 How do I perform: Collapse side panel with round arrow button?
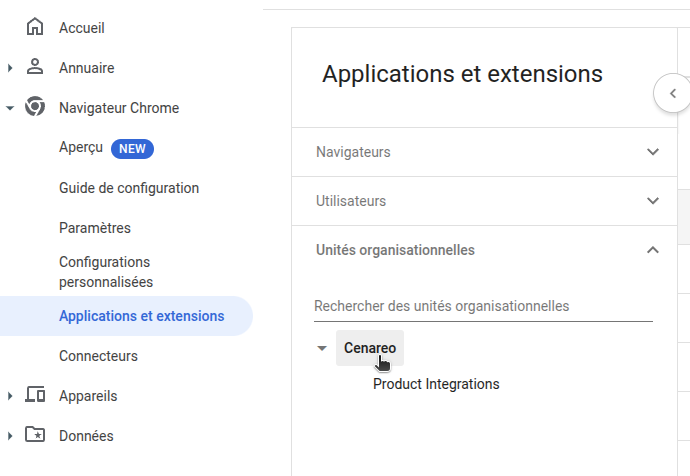click(x=672, y=93)
